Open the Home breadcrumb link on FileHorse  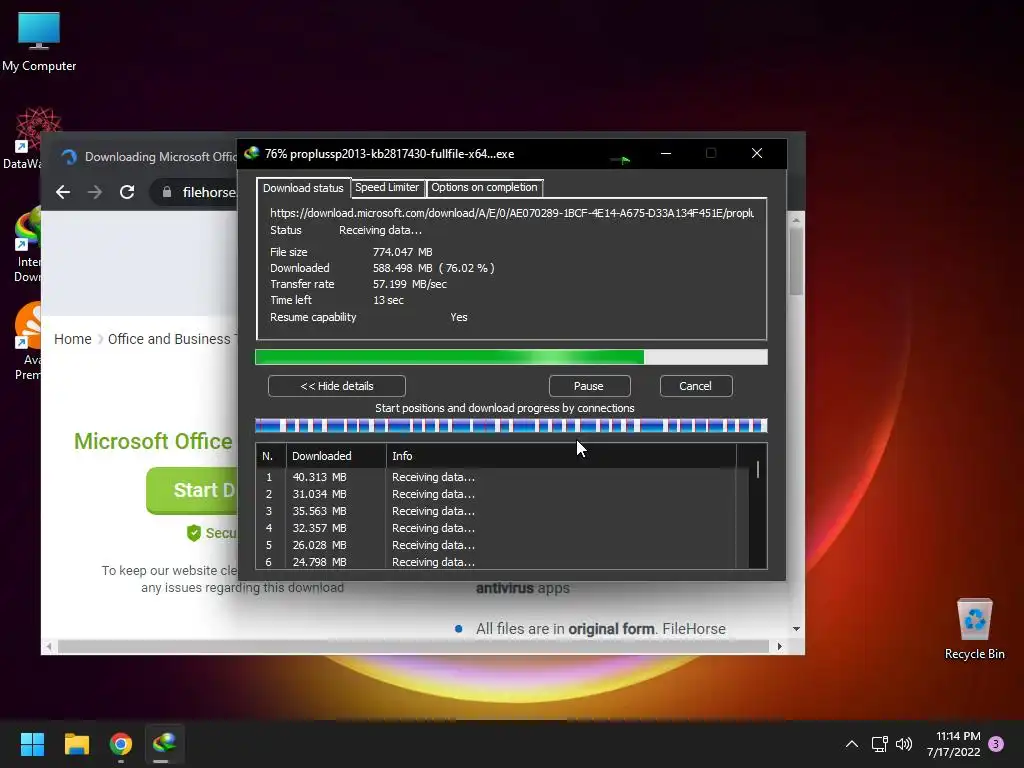[72, 339]
